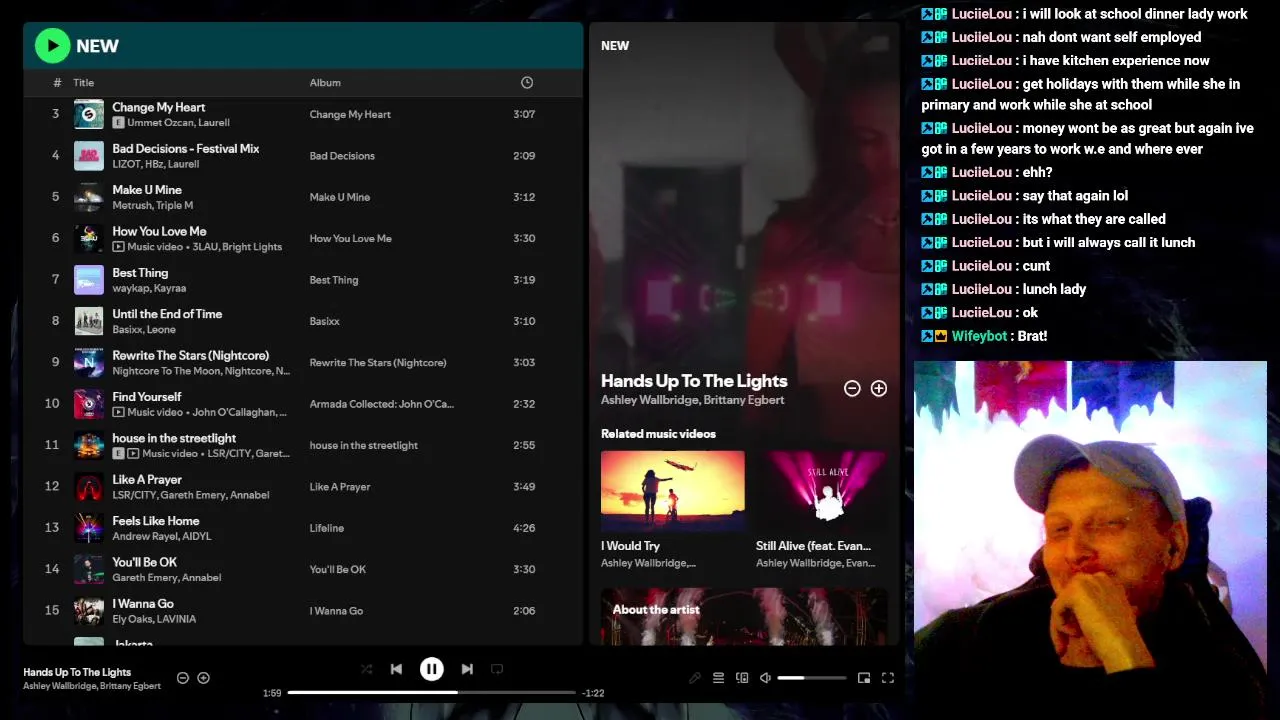Select Change My Heart cover art
Screen dimensions: 1280x720
tap(89, 114)
